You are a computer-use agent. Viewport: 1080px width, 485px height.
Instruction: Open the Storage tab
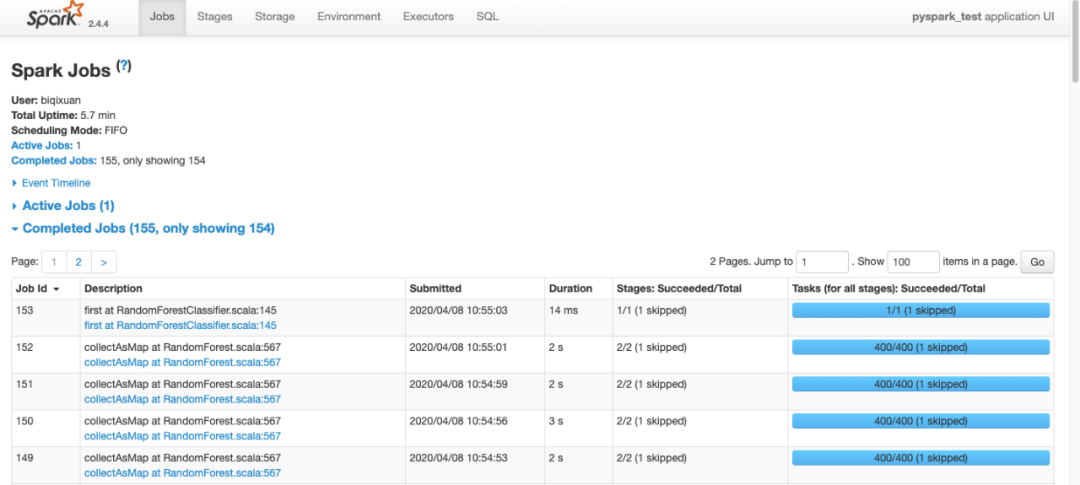[x=274, y=17]
